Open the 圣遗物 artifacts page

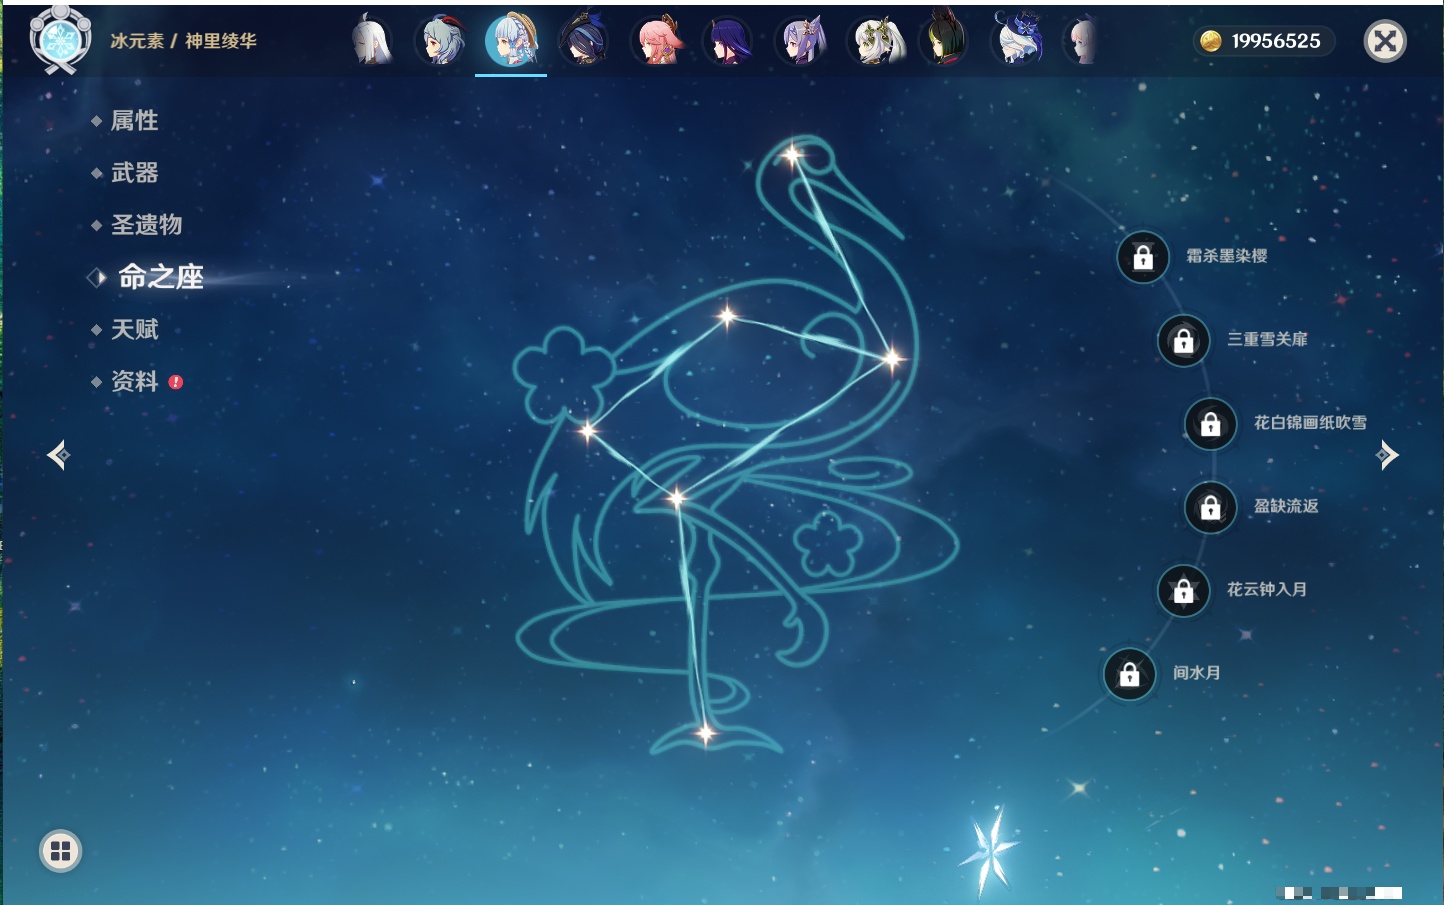(146, 225)
